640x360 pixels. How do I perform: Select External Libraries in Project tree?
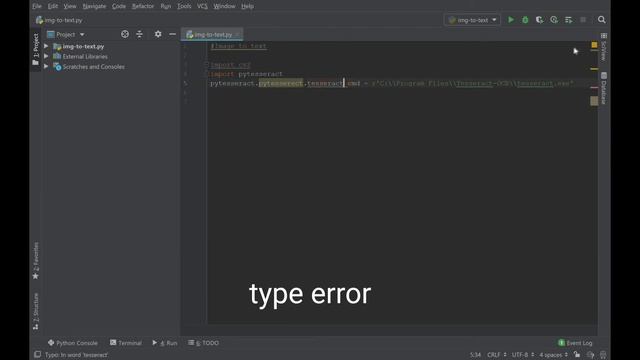coord(85,56)
